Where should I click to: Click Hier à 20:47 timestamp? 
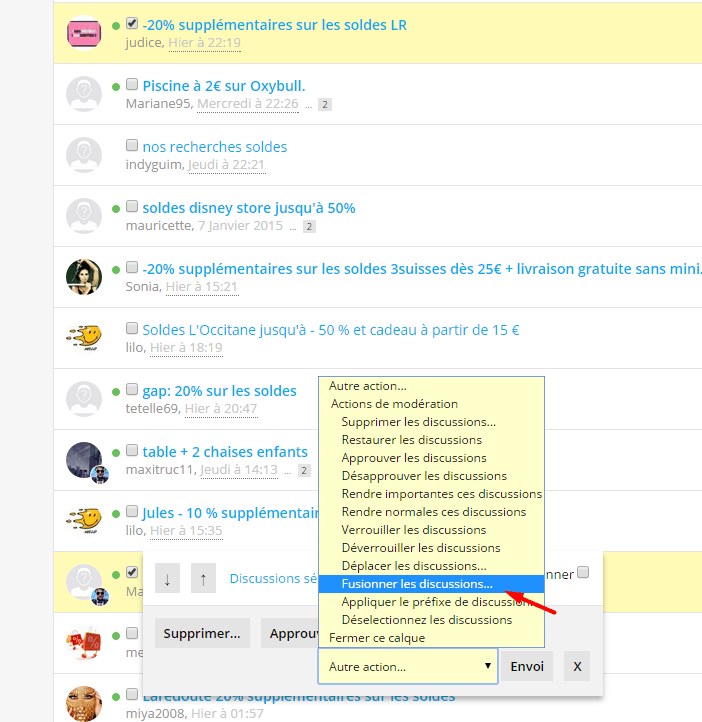221,409
